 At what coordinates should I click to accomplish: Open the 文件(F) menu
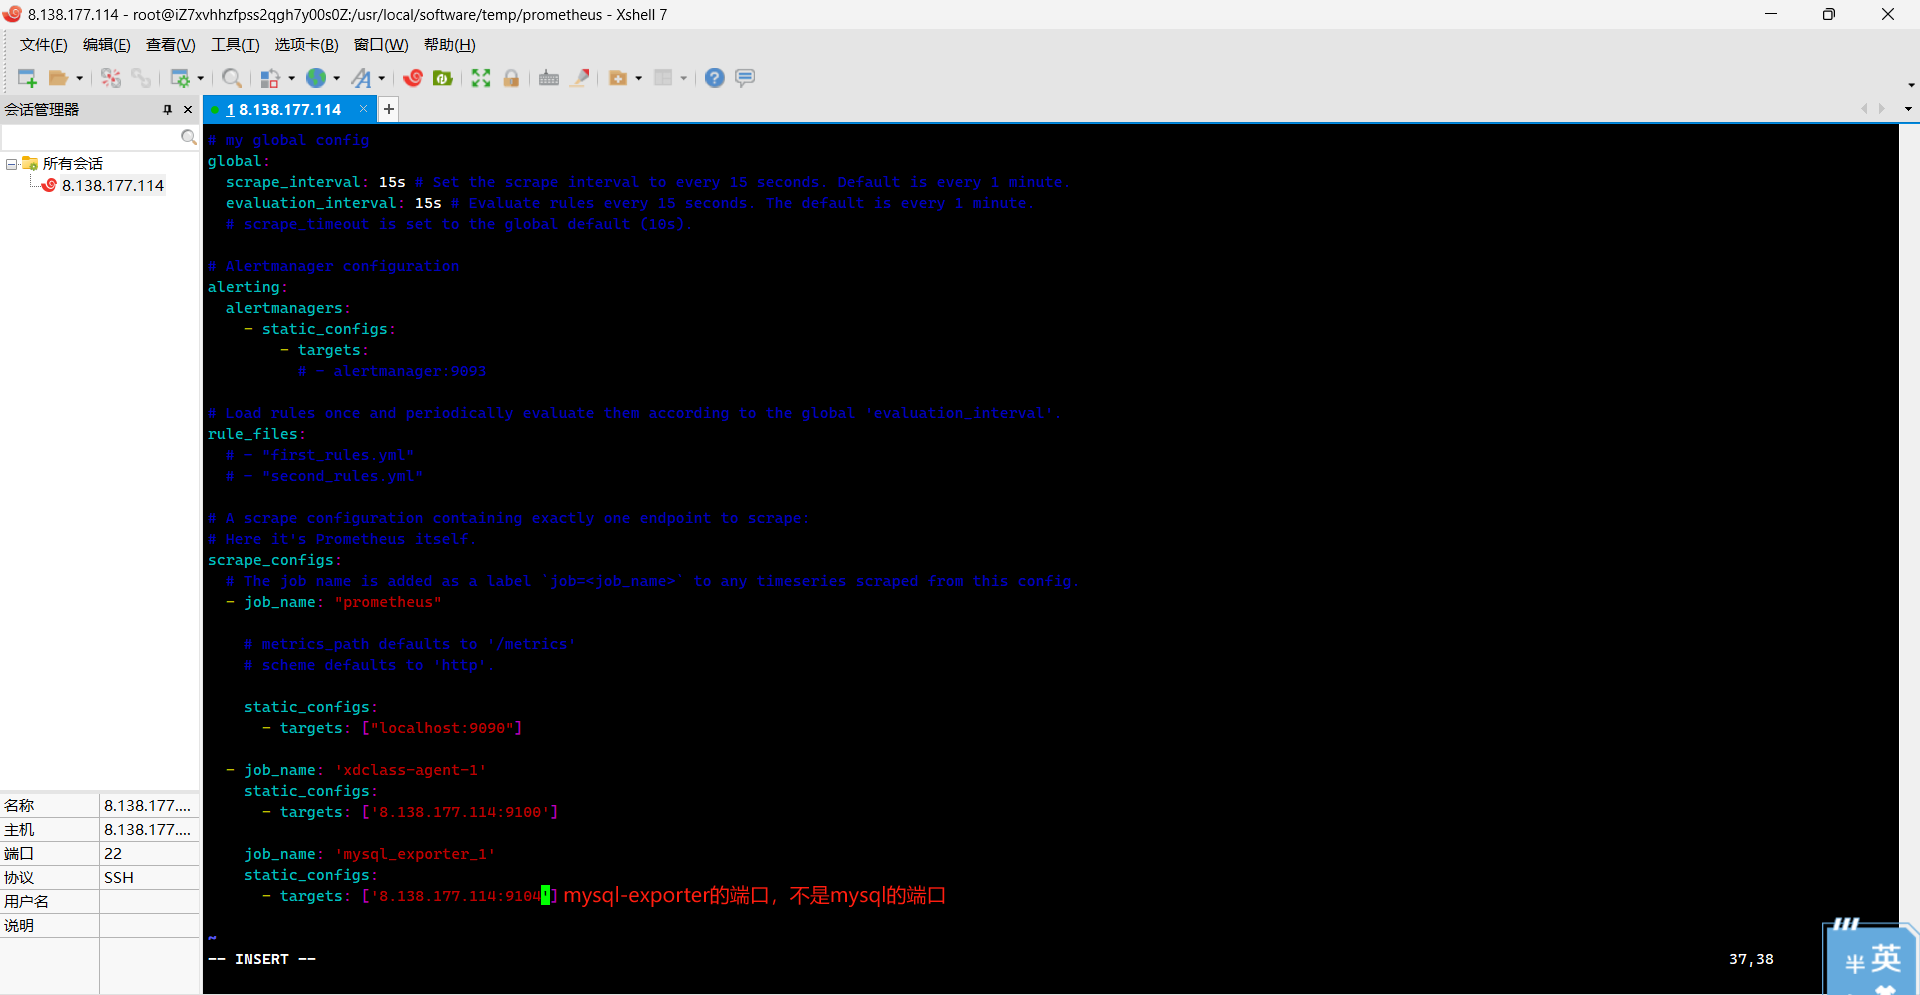coord(44,45)
